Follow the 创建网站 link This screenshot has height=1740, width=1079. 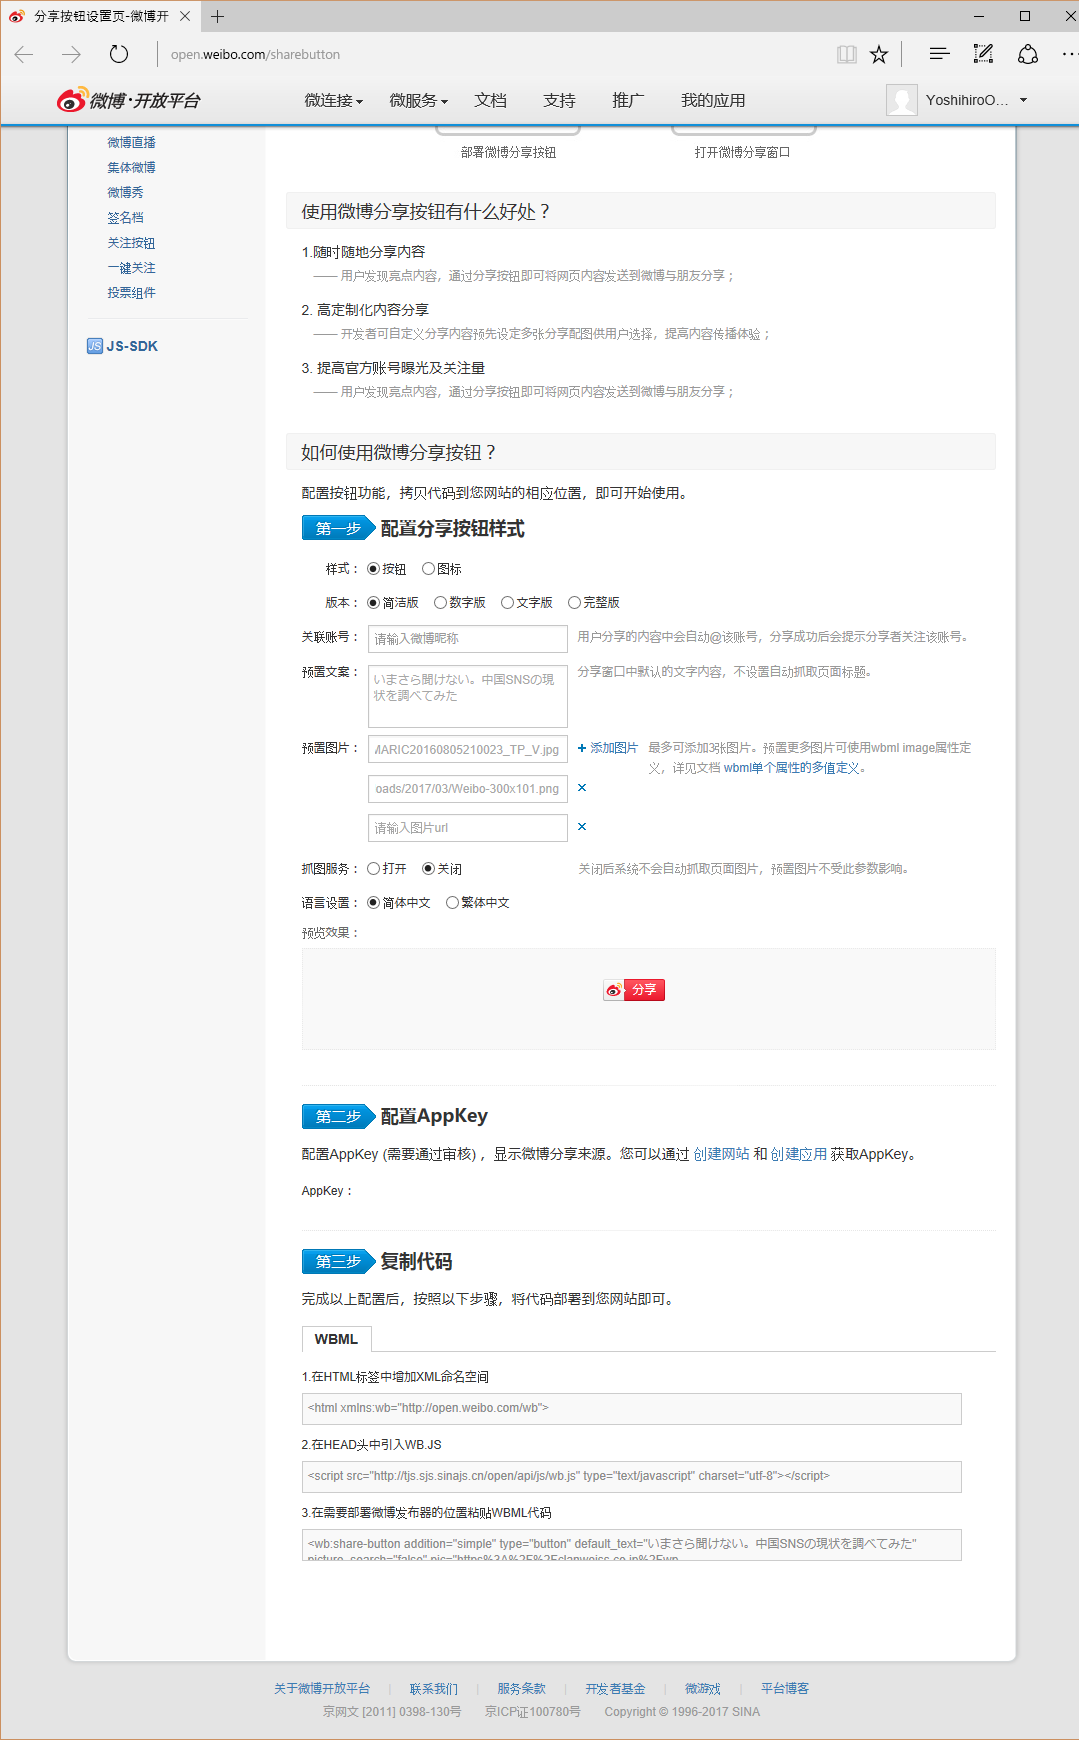[721, 1154]
